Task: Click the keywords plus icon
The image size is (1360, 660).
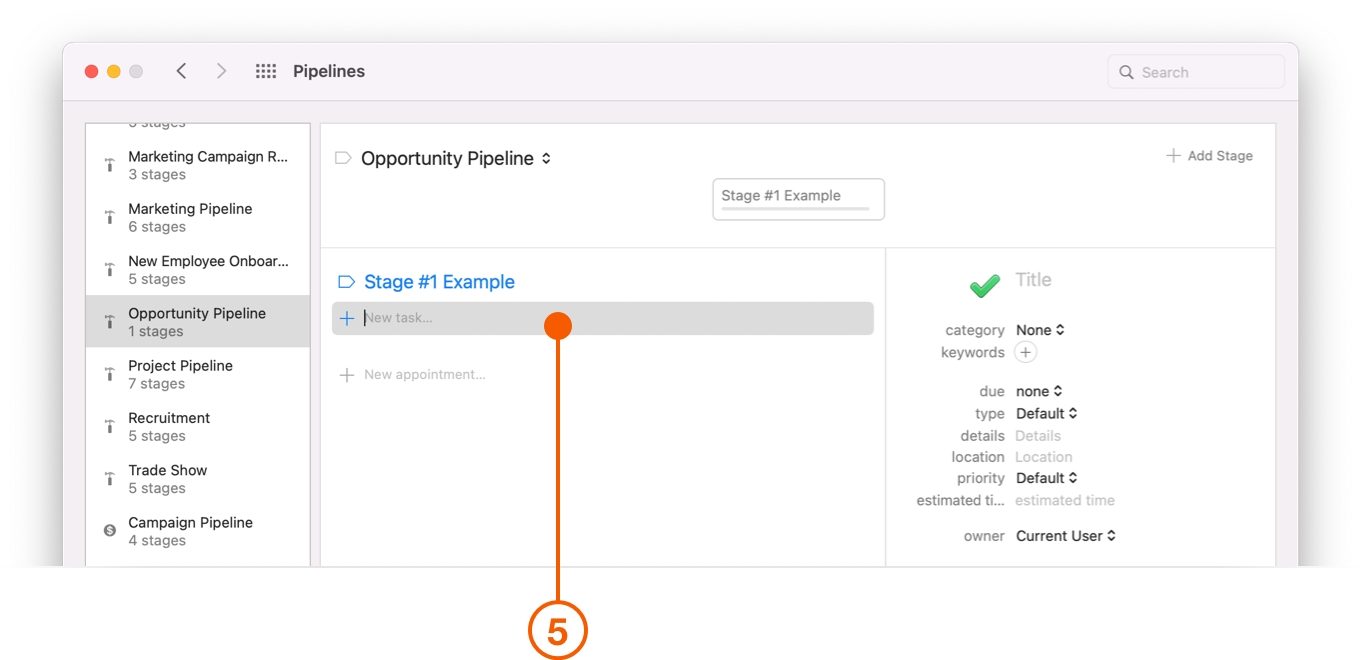Action: point(1025,352)
